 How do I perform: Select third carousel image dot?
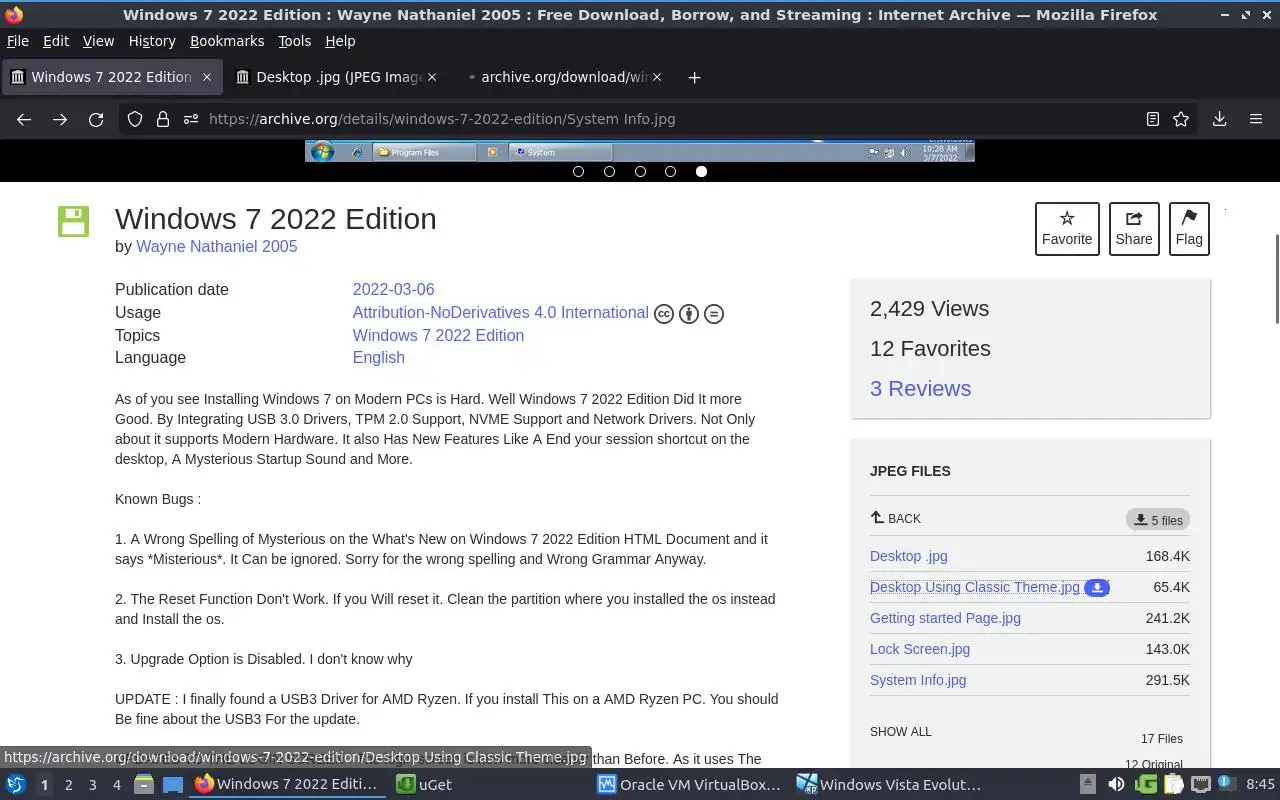pos(640,171)
